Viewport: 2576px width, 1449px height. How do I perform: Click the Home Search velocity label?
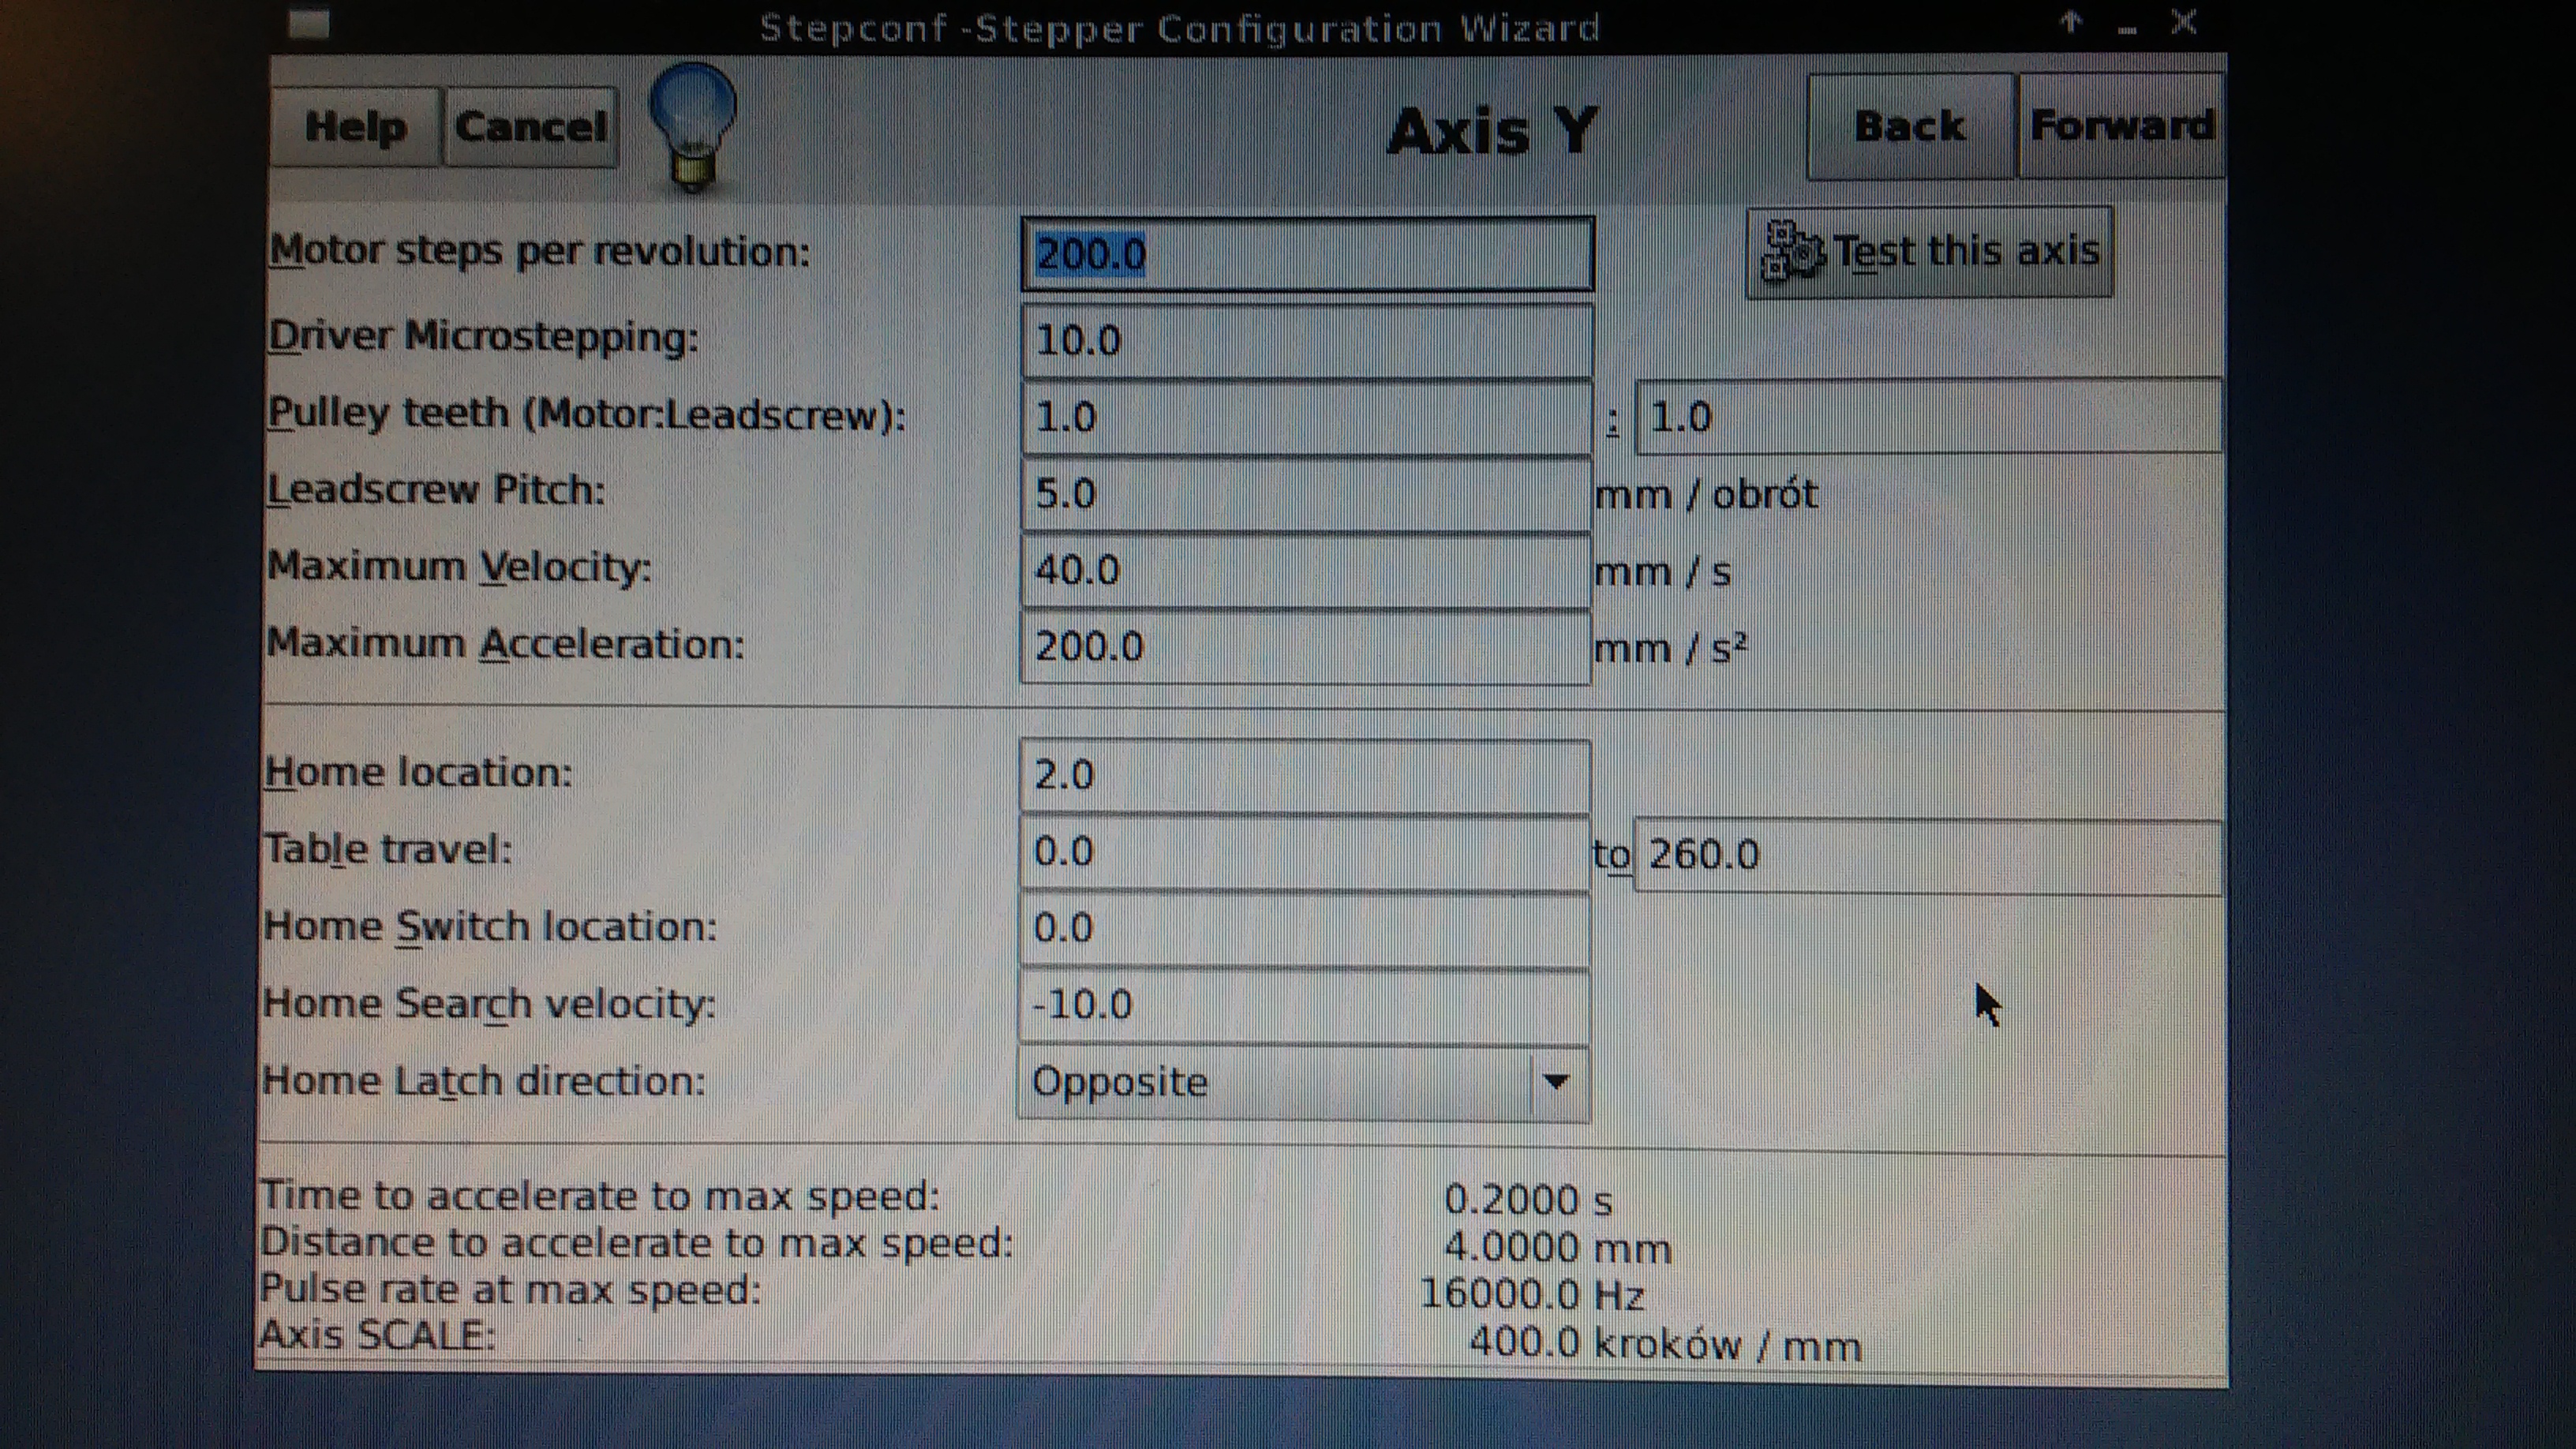tap(489, 1003)
